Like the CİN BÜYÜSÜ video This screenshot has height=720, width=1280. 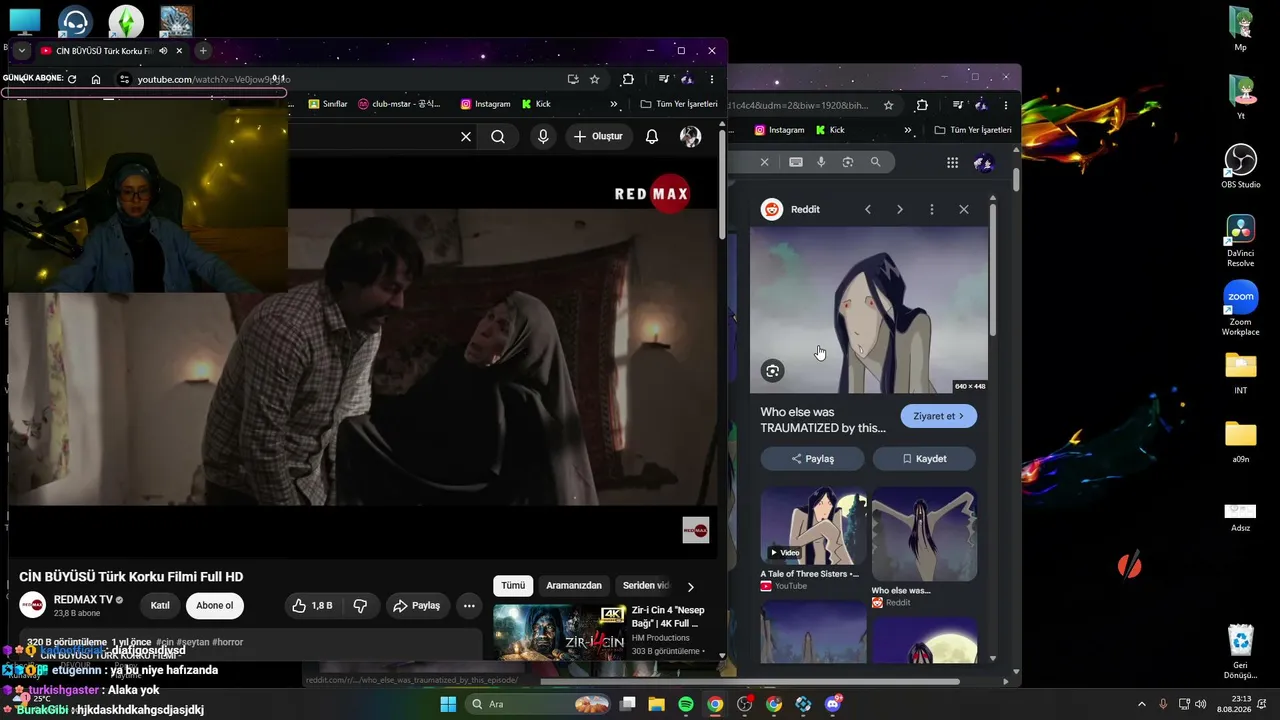click(x=312, y=606)
